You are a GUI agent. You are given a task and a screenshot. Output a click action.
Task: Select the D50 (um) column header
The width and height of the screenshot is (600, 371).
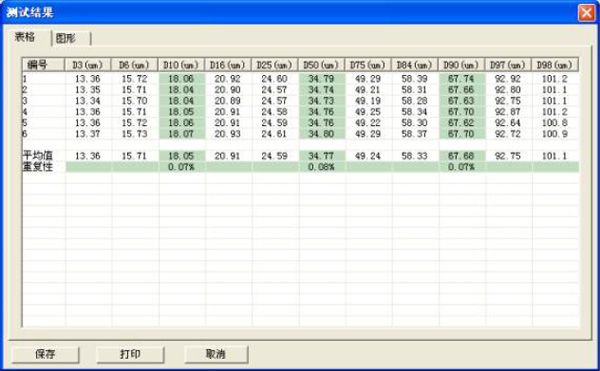tap(321, 65)
